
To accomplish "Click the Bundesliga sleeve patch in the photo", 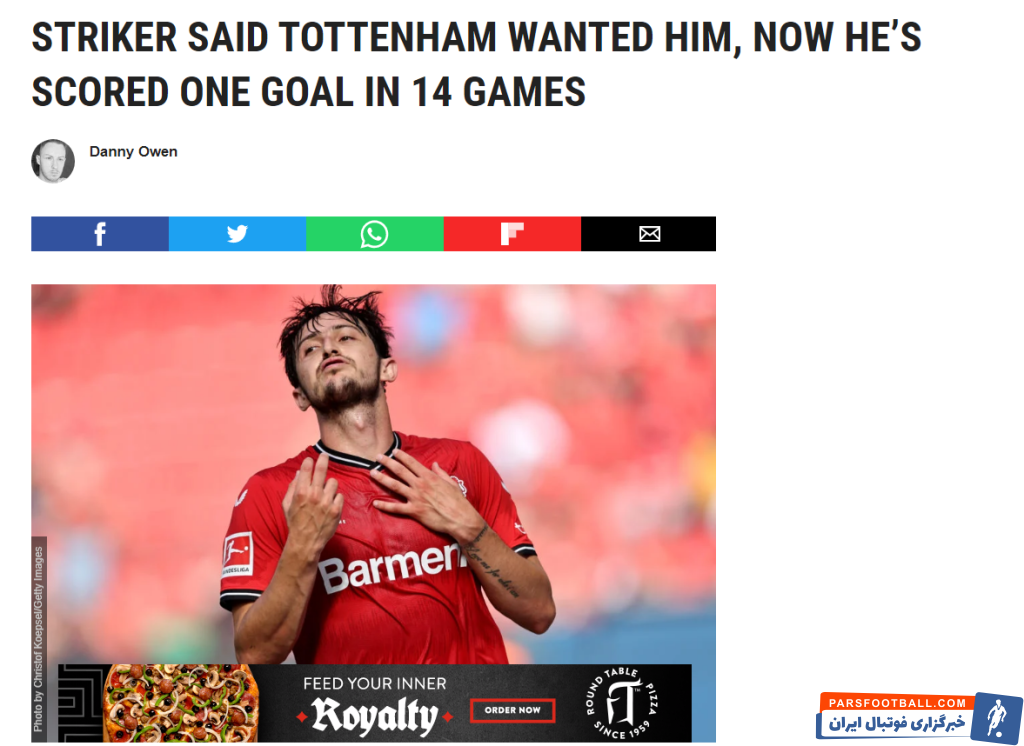I will (x=237, y=554).
